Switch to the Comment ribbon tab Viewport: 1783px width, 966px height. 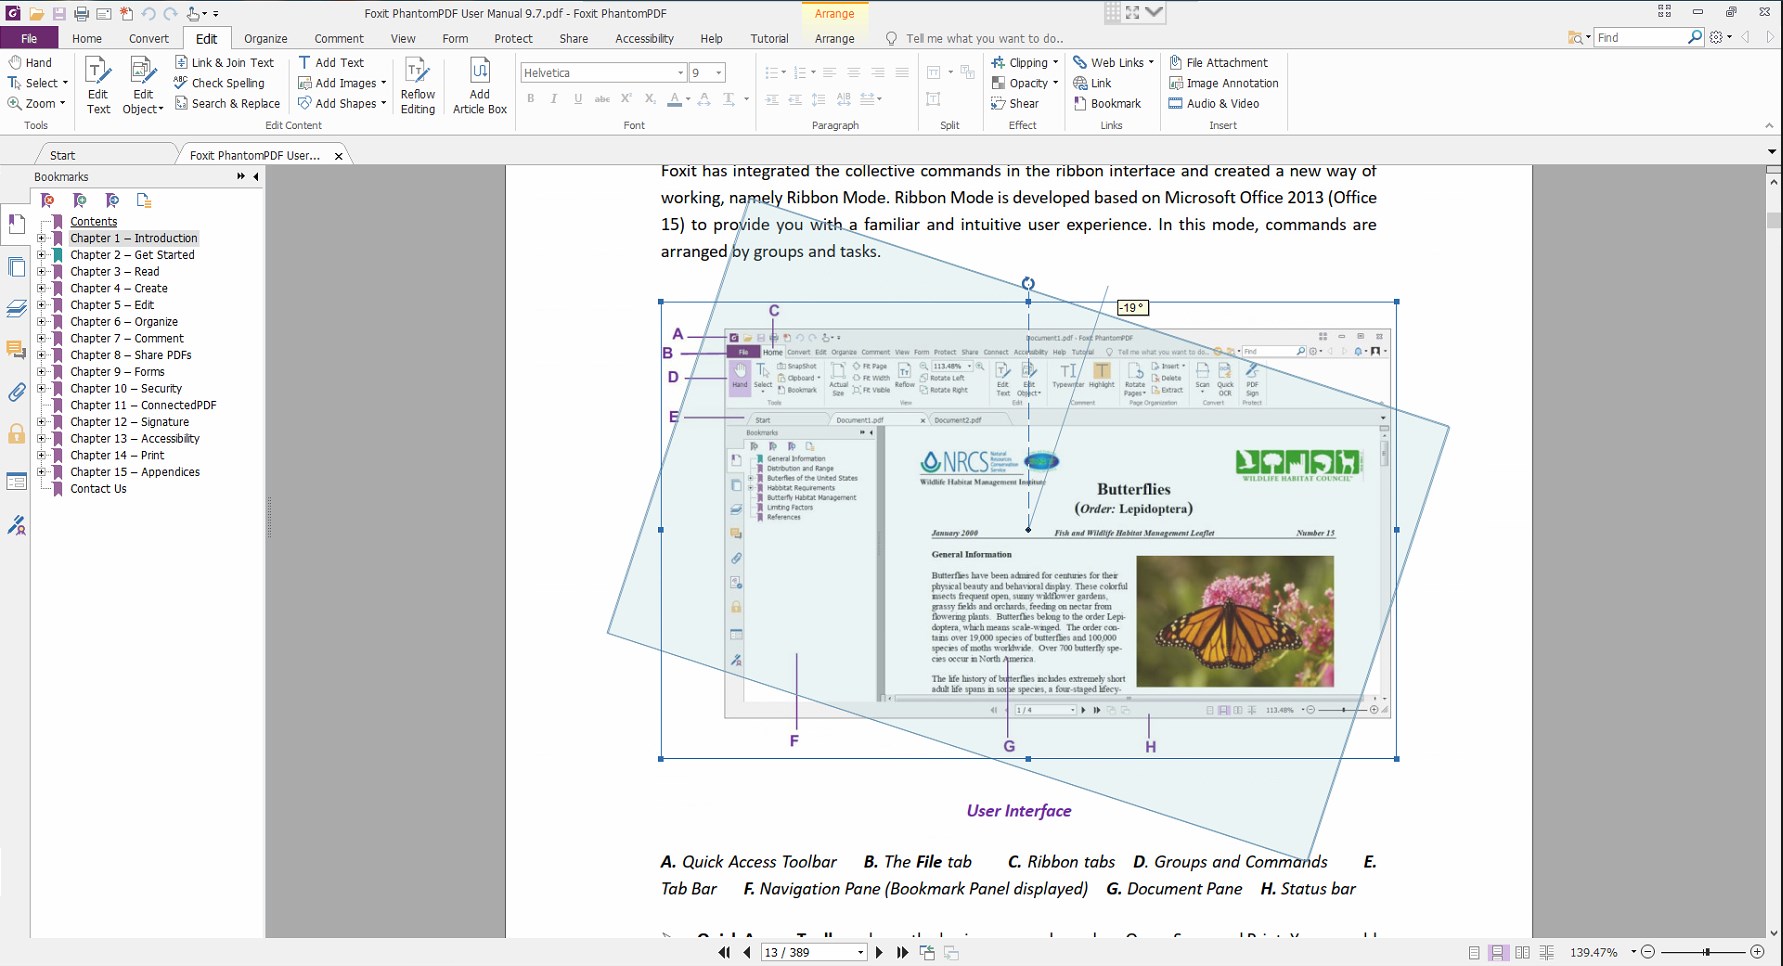(339, 38)
